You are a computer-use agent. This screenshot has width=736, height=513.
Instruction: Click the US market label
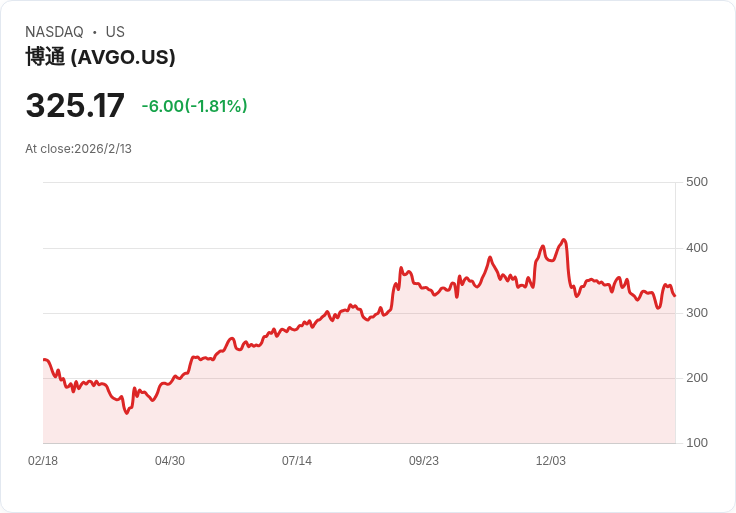[x=115, y=32]
